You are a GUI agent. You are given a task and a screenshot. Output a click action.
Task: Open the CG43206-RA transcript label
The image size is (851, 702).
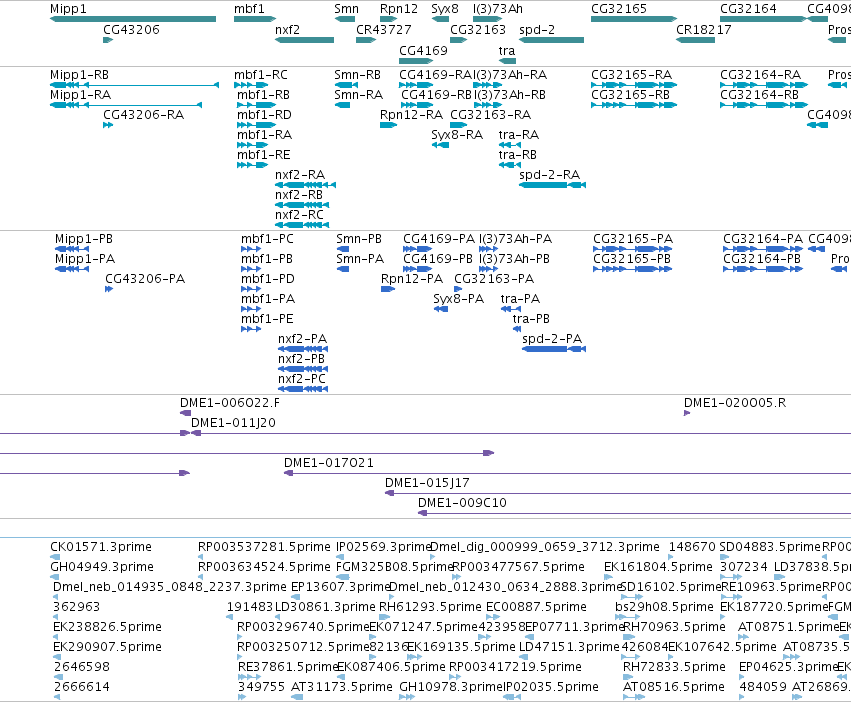tap(144, 115)
